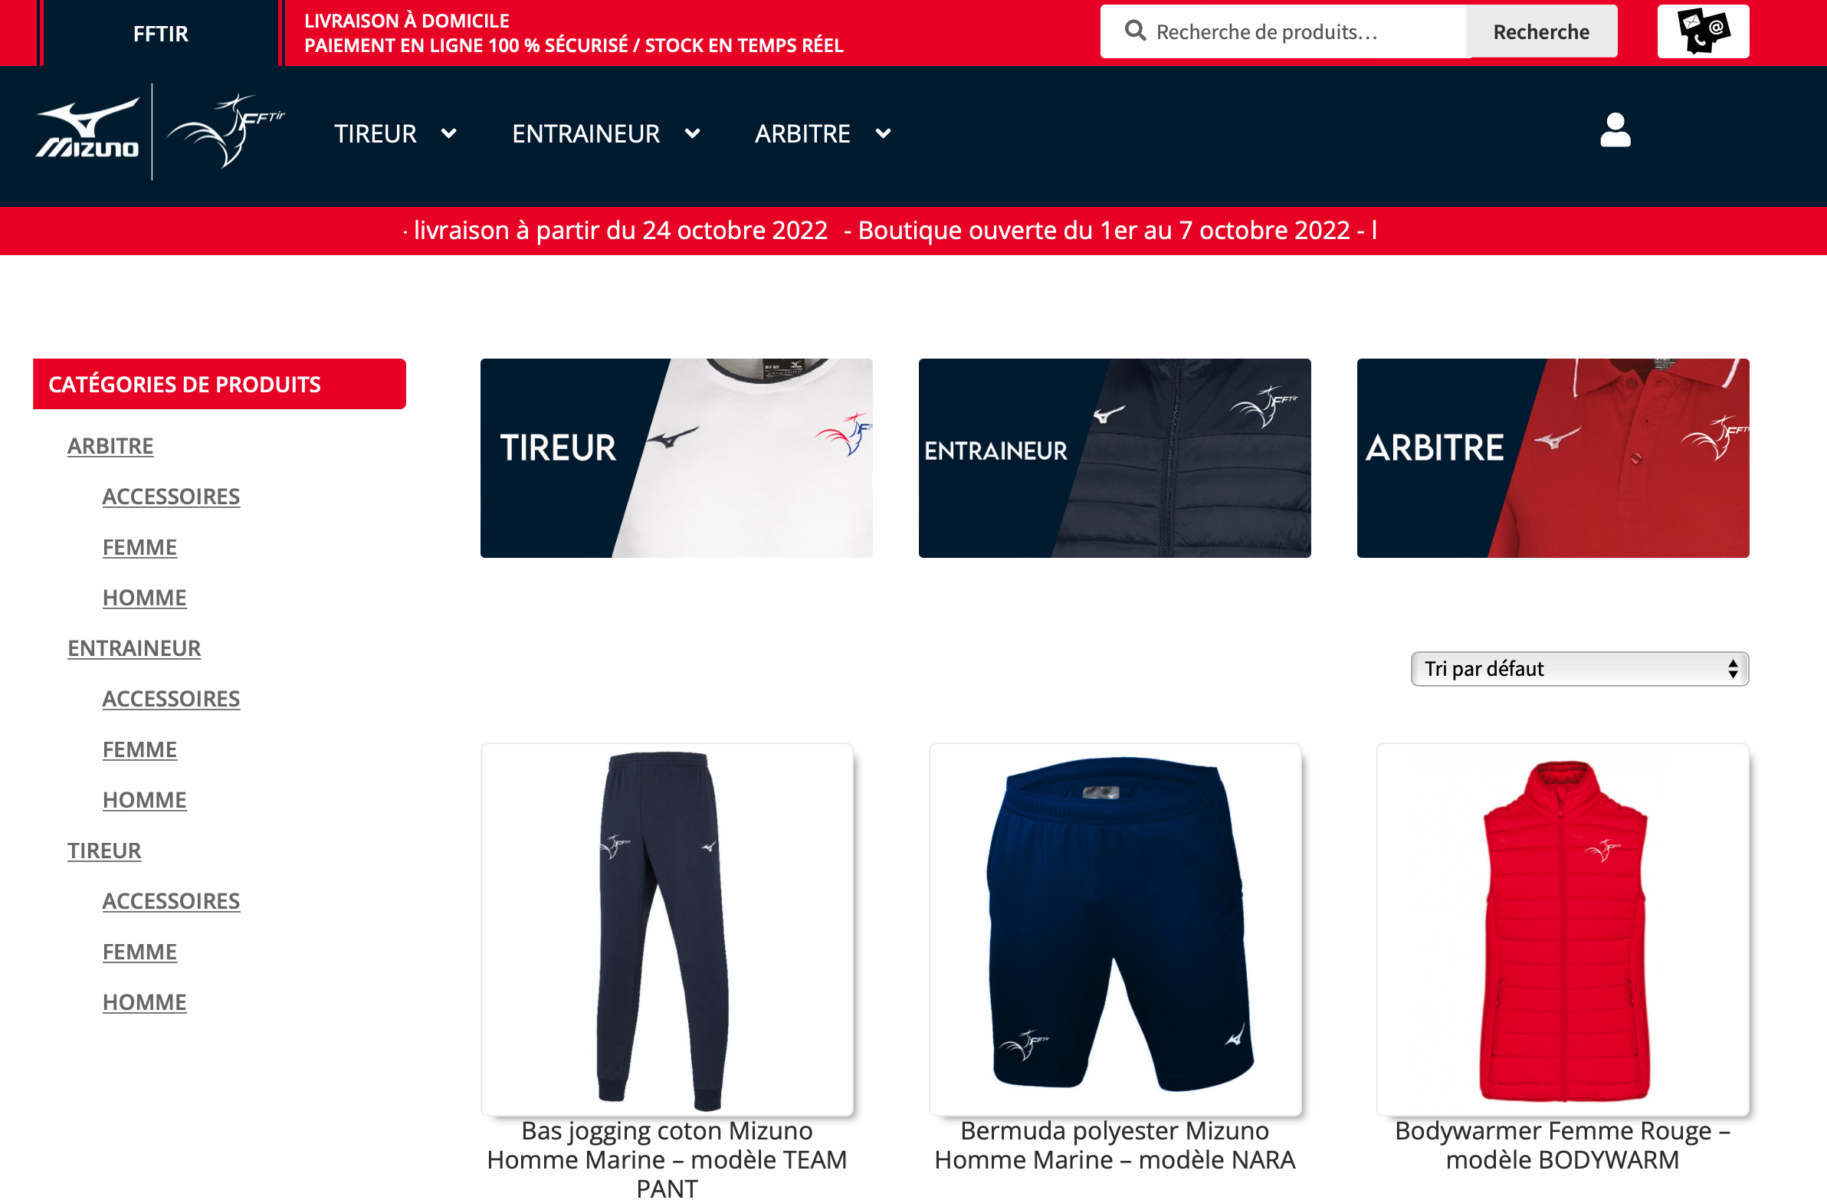Open the user account icon
Screen dimensions: 1827x1200
[1614, 130]
